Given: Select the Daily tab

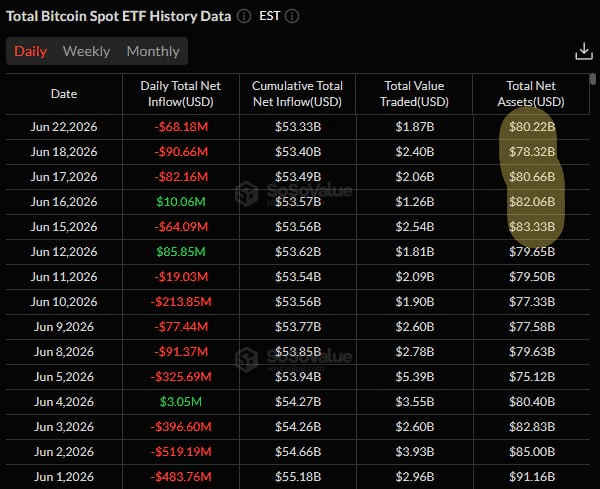Looking at the screenshot, I should coord(31,51).
